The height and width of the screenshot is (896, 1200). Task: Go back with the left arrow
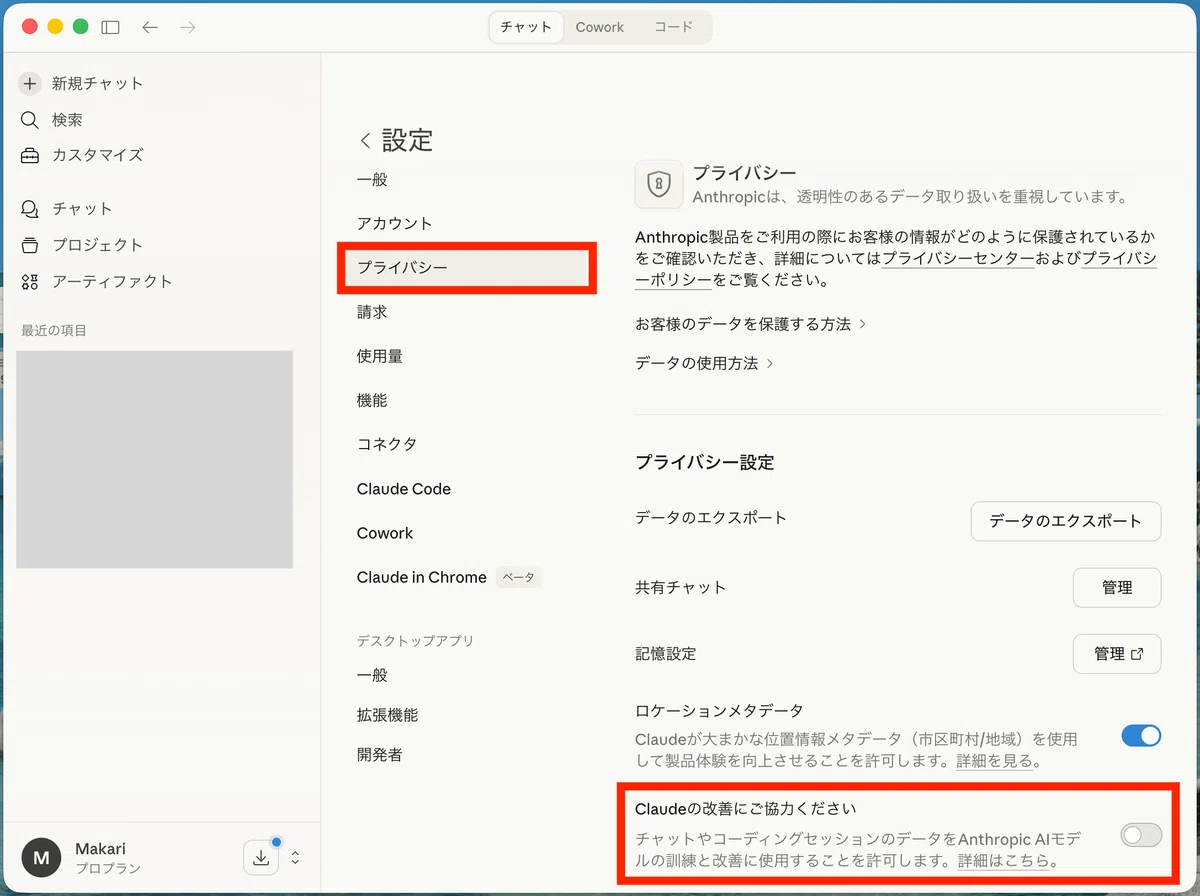[150, 27]
